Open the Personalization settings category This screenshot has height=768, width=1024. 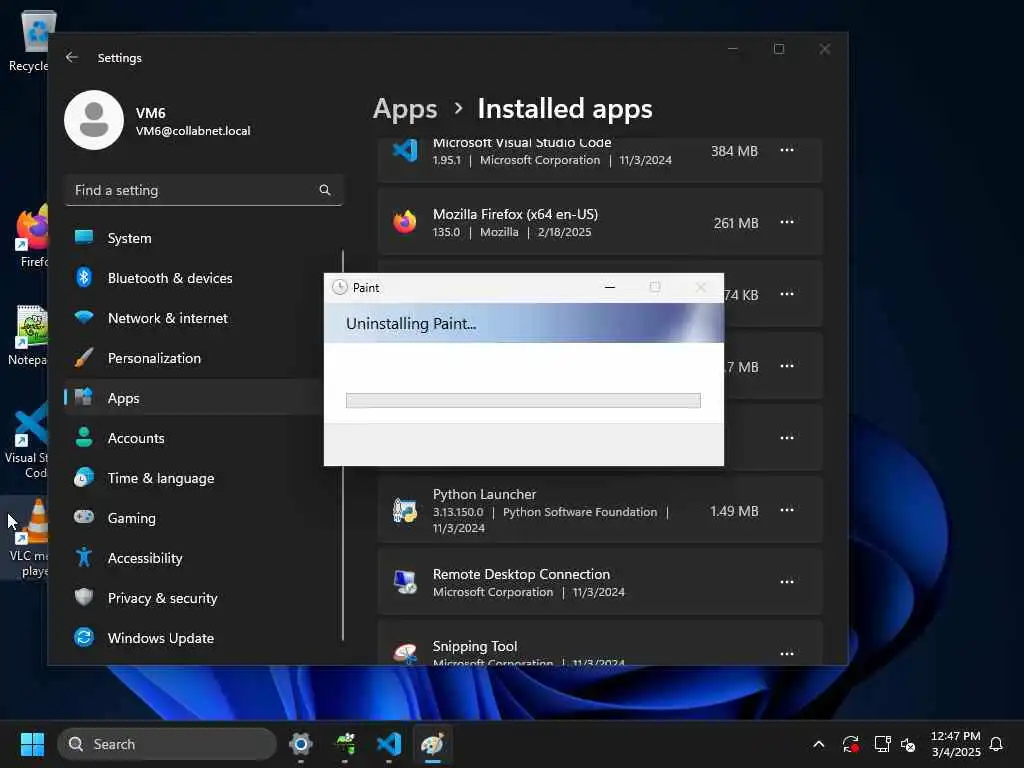click(204, 358)
